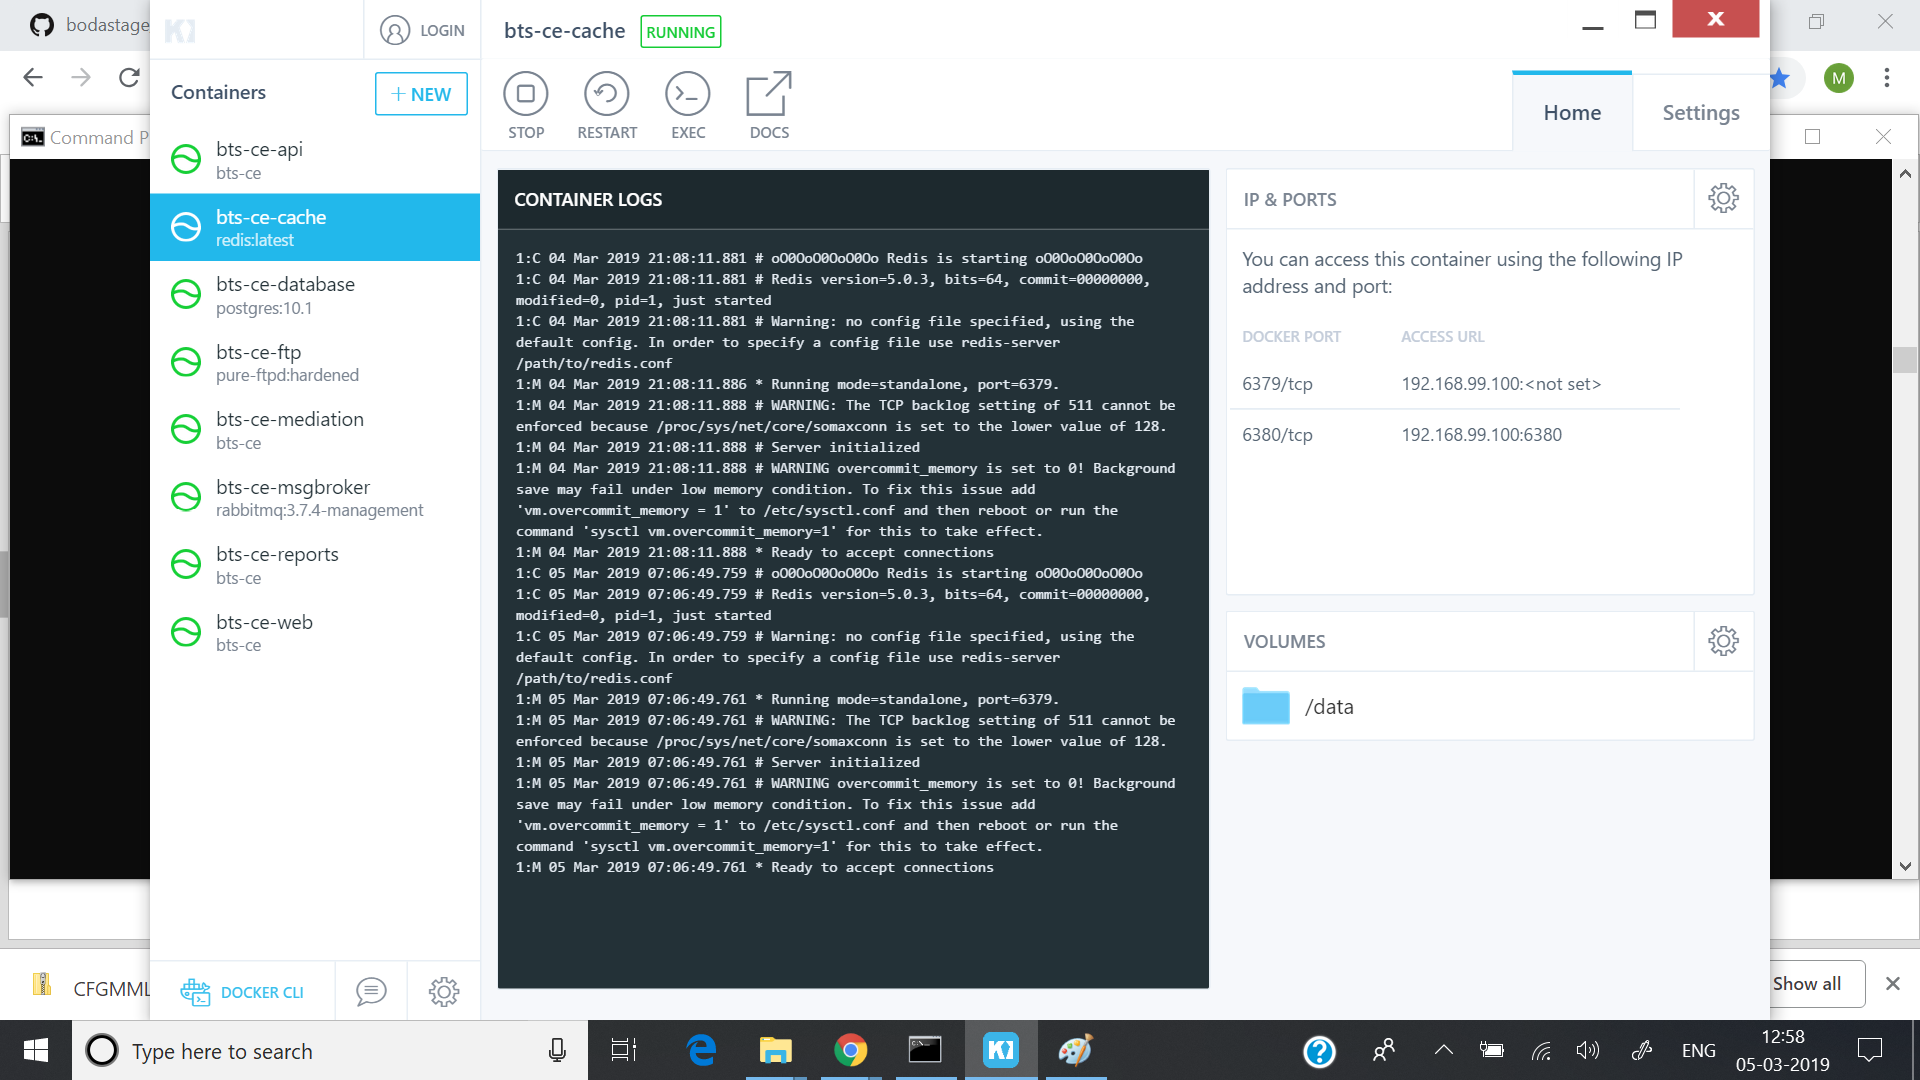1920x1080 pixels.
Task: Open Task View in taskbar
Action: click(x=624, y=1050)
